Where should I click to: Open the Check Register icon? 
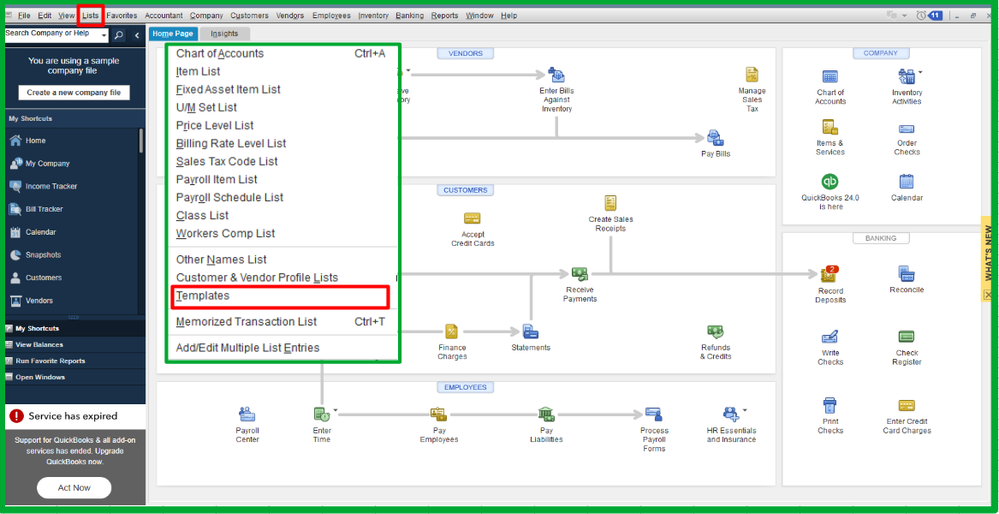tap(906, 337)
